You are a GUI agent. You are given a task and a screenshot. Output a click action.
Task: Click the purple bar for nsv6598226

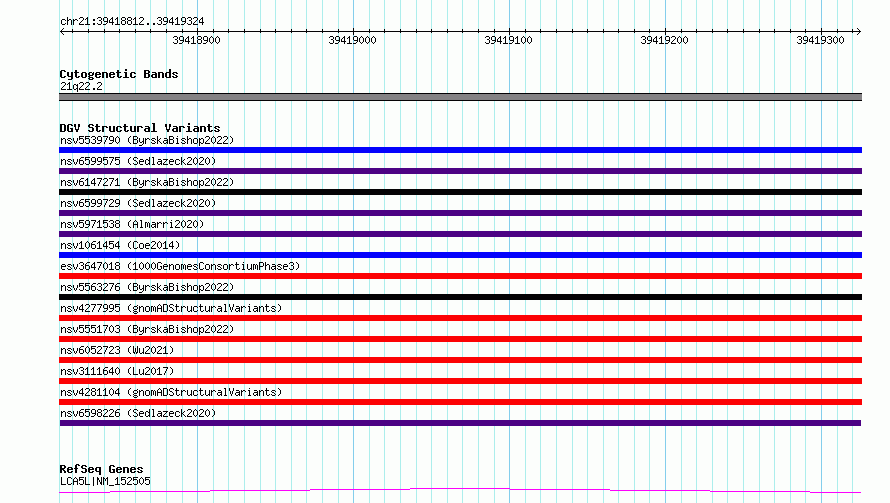[460, 423]
